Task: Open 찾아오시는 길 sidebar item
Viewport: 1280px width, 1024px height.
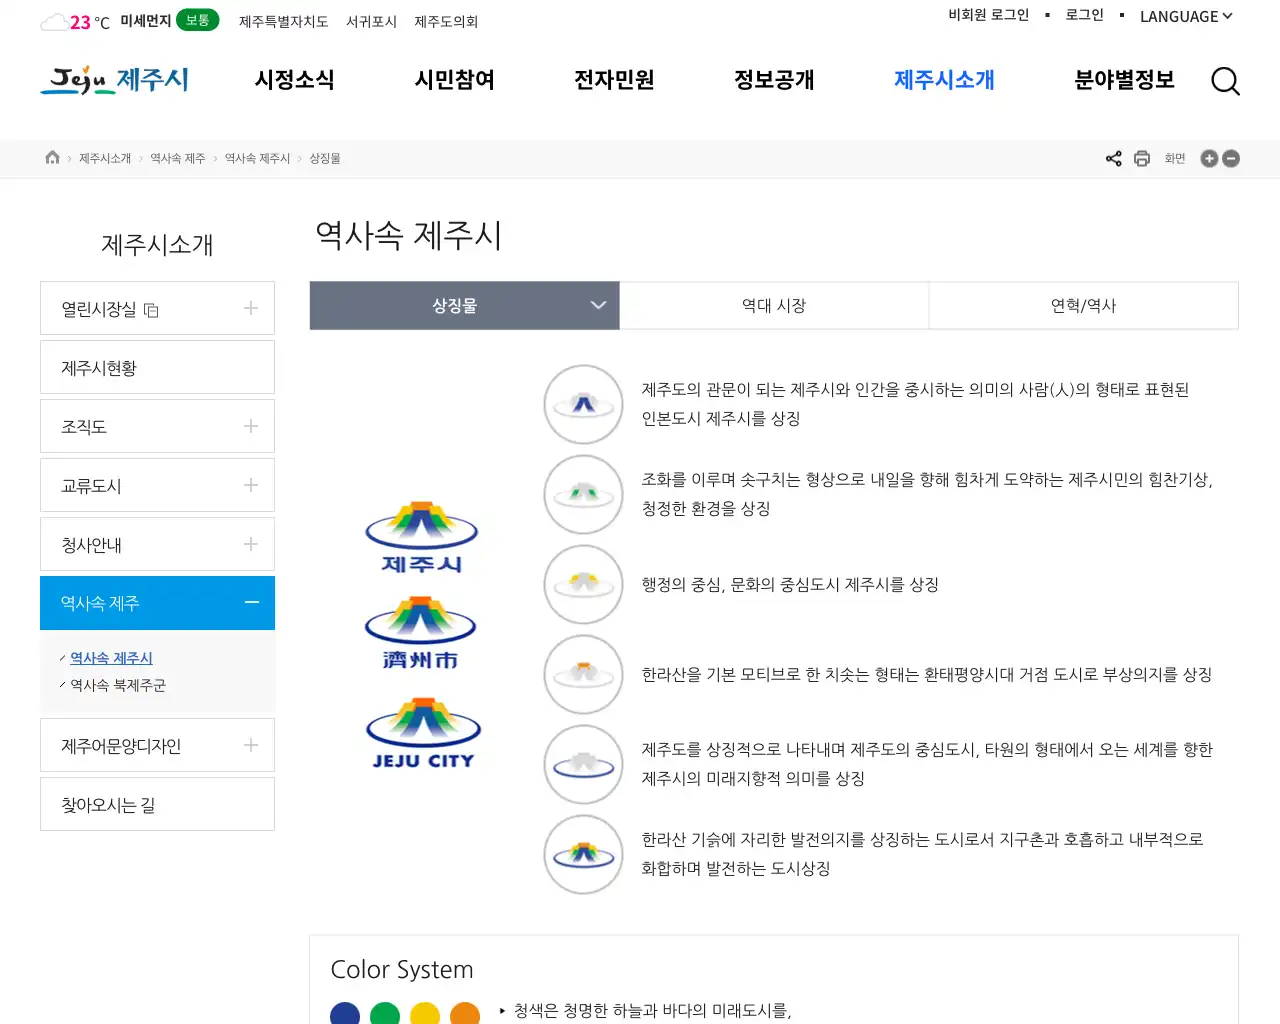Action: (157, 804)
